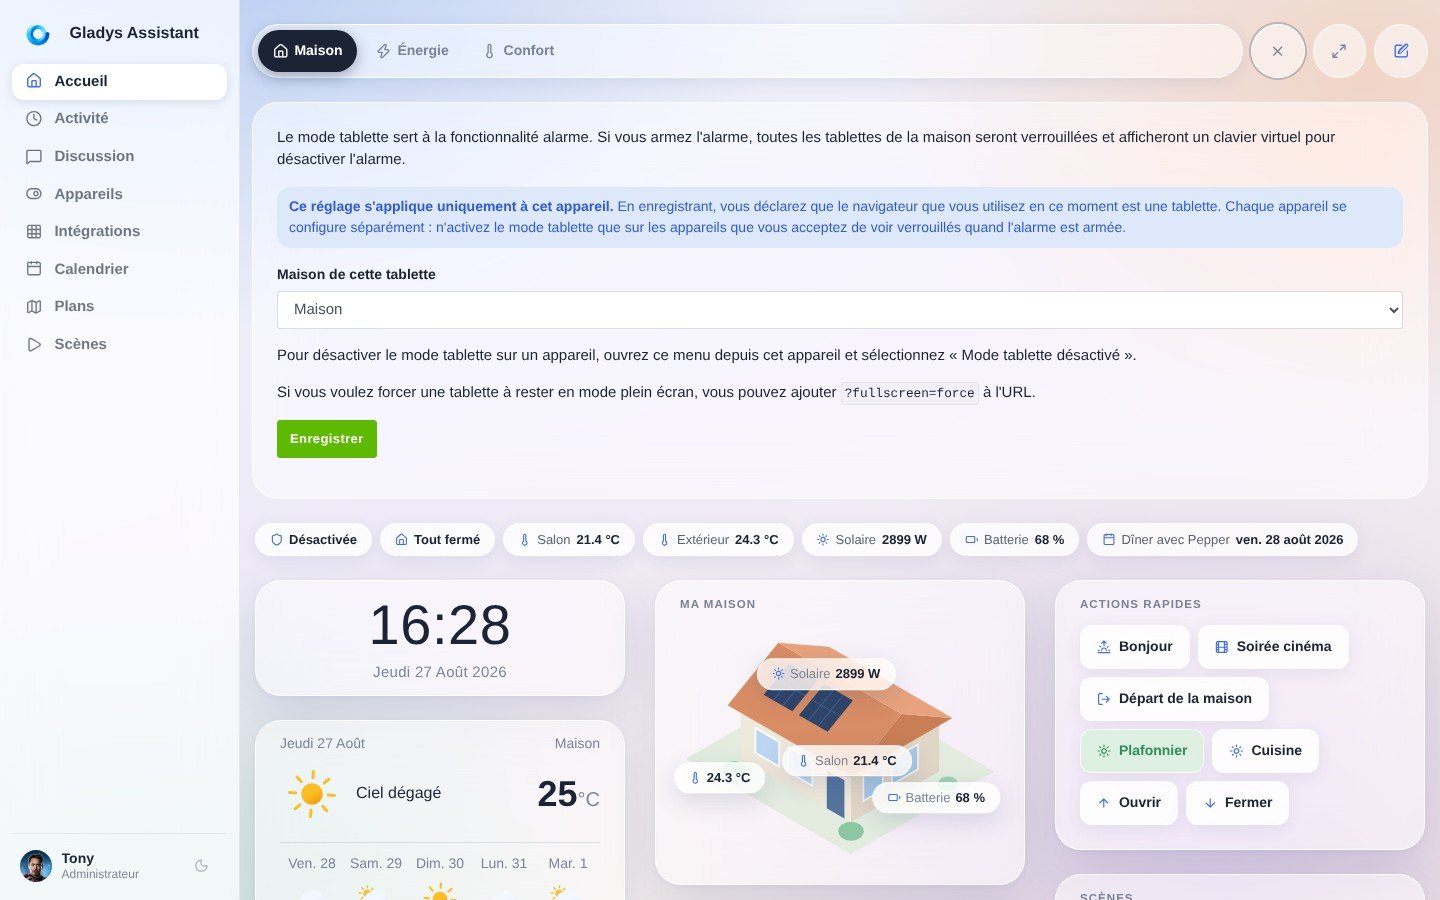
Task: Launch the Soirée cinéma scene
Action: coord(1273,647)
